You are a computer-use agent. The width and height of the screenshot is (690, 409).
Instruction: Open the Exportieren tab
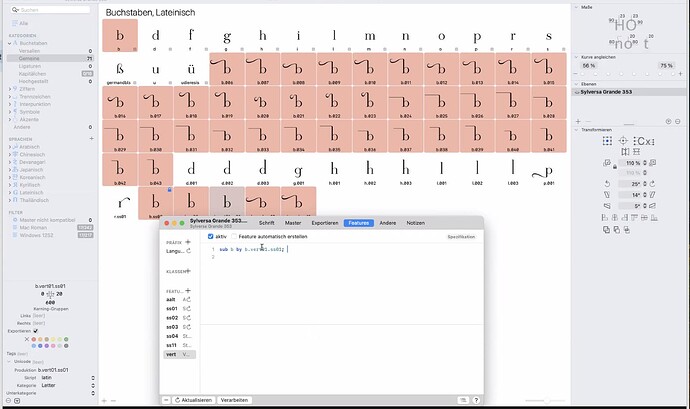(324, 222)
